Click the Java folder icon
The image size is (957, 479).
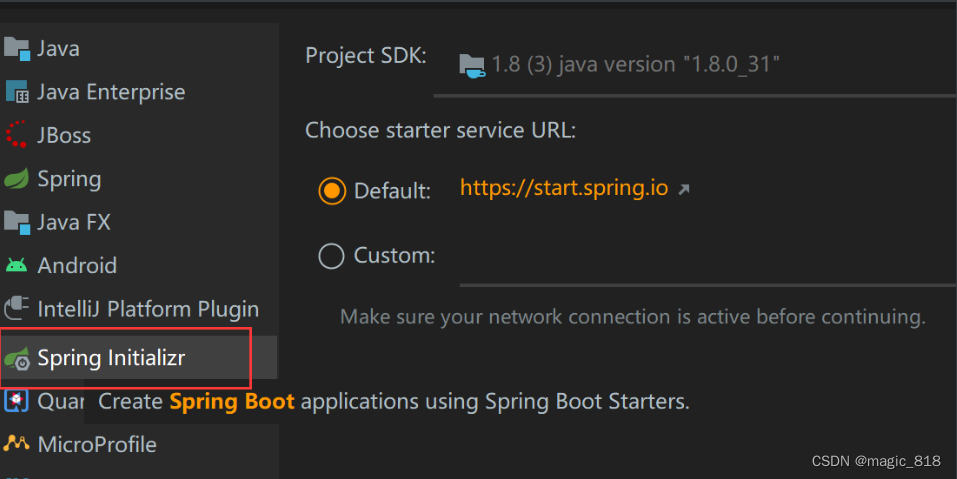(17, 49)
